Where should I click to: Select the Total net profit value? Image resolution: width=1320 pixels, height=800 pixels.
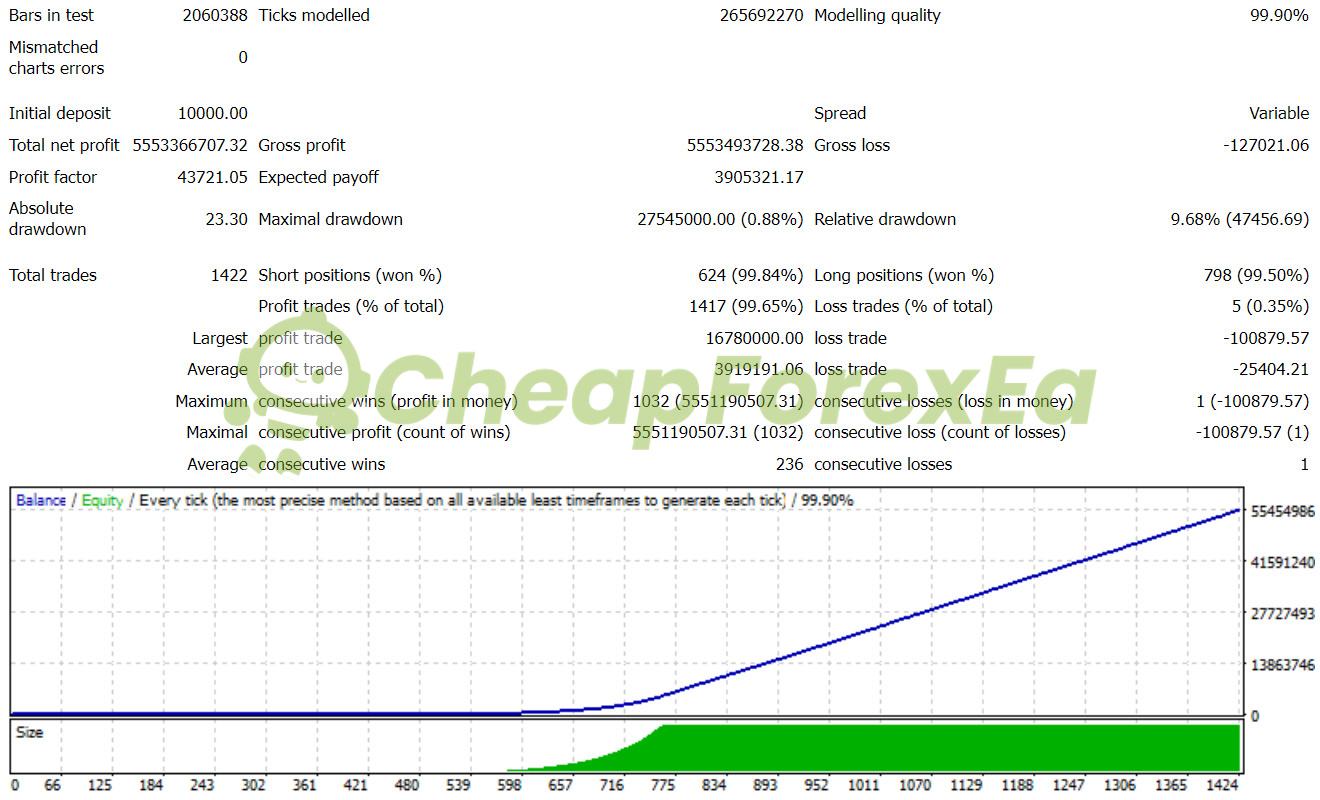[190, 145]
